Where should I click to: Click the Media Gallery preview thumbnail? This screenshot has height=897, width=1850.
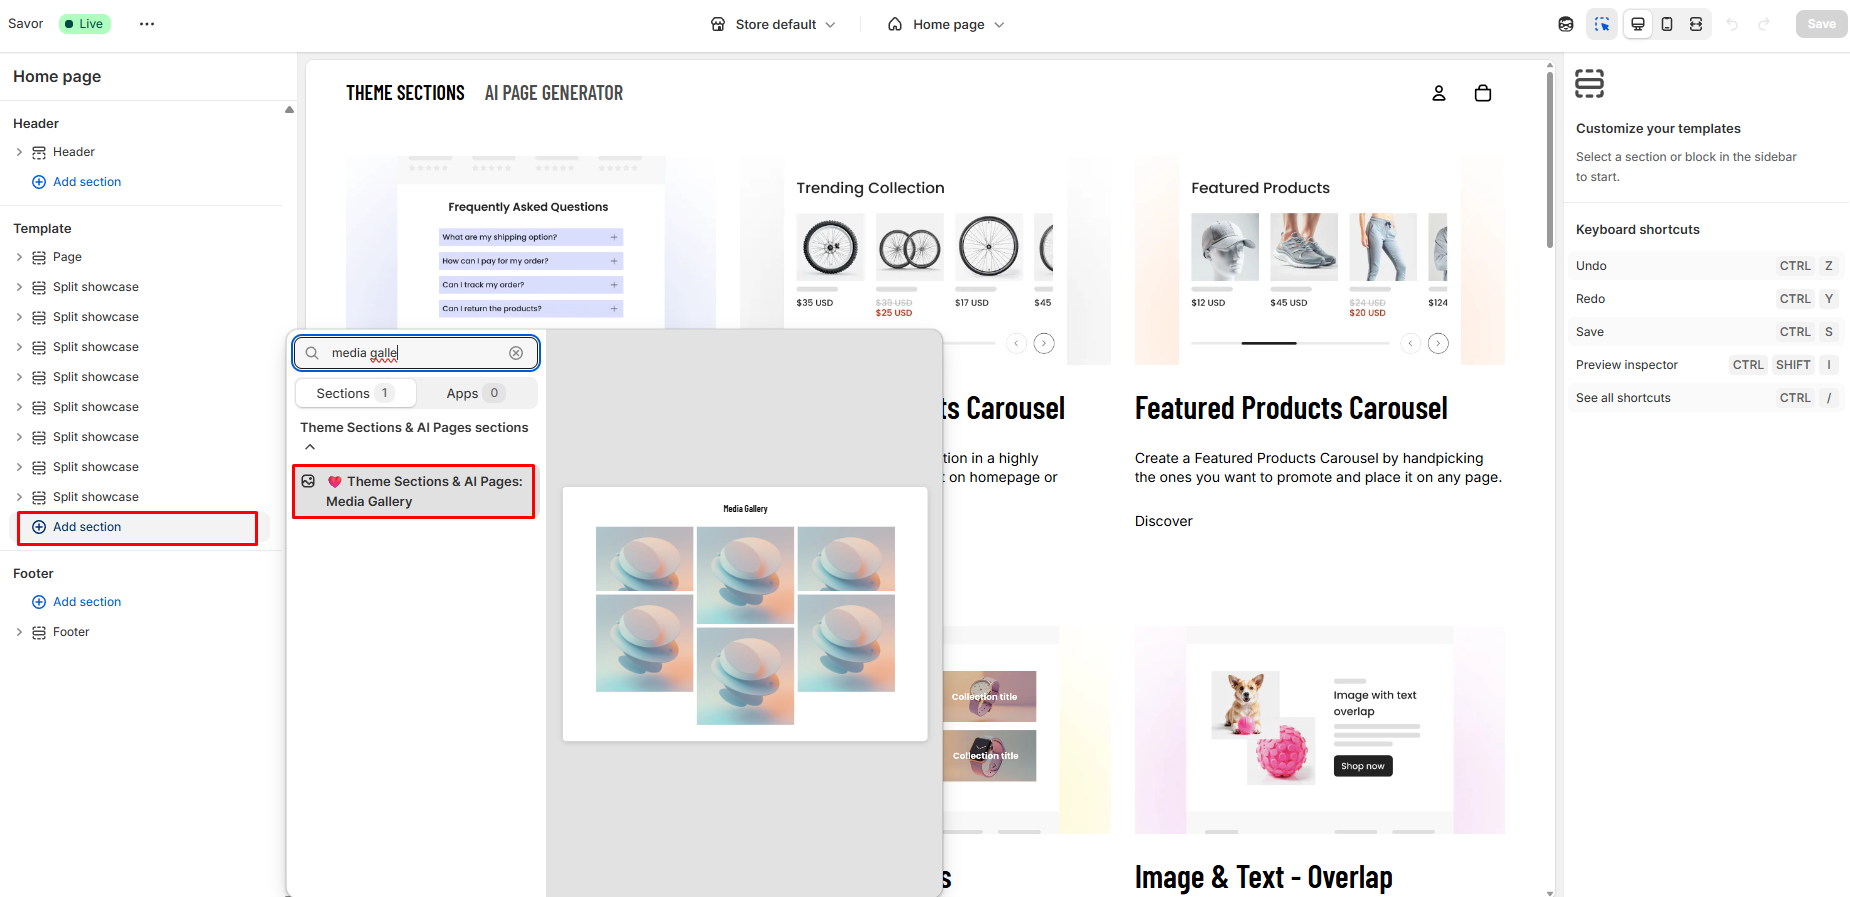pos(745,614)
